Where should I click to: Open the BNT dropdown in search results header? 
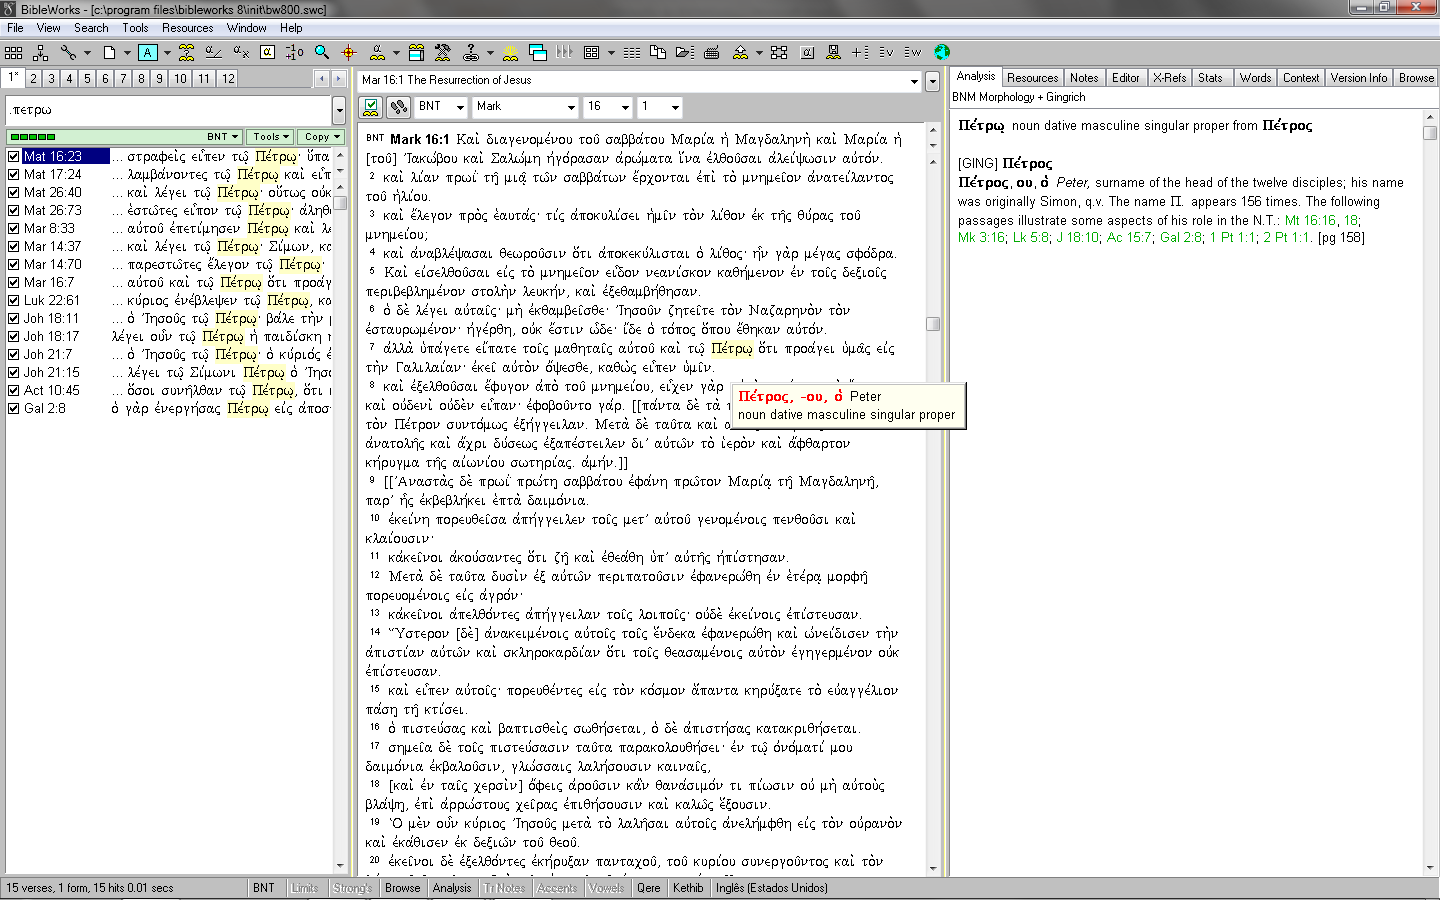point(223,137)
